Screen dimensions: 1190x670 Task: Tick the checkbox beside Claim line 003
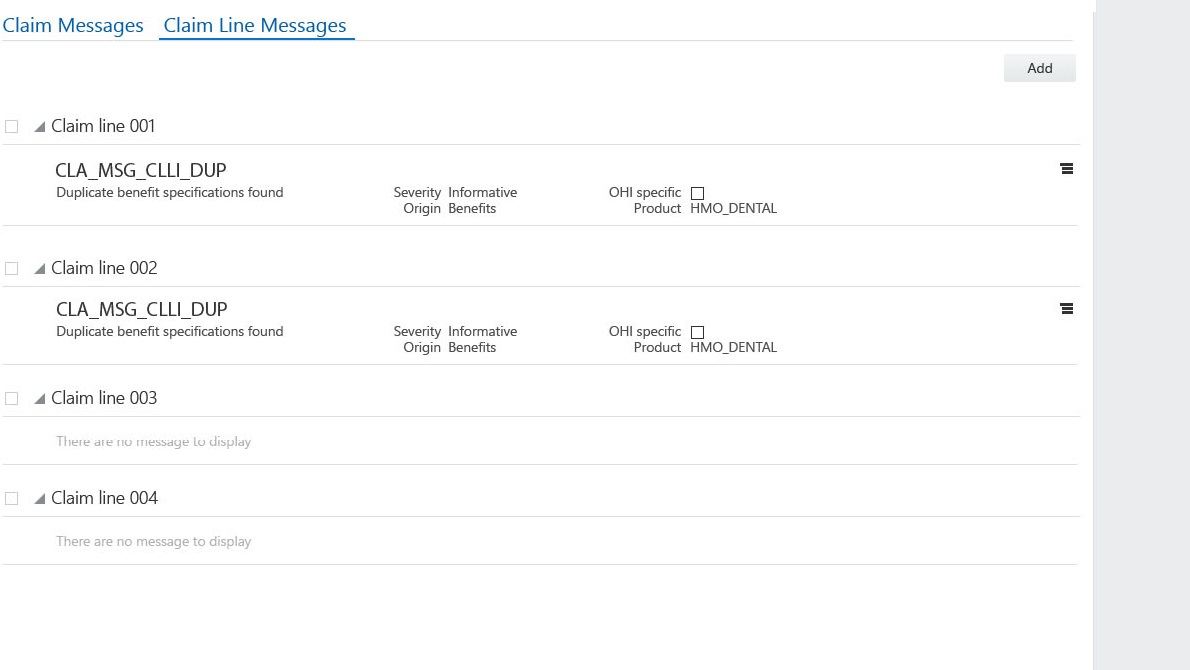pyautogui.click(x=11, y=398)
